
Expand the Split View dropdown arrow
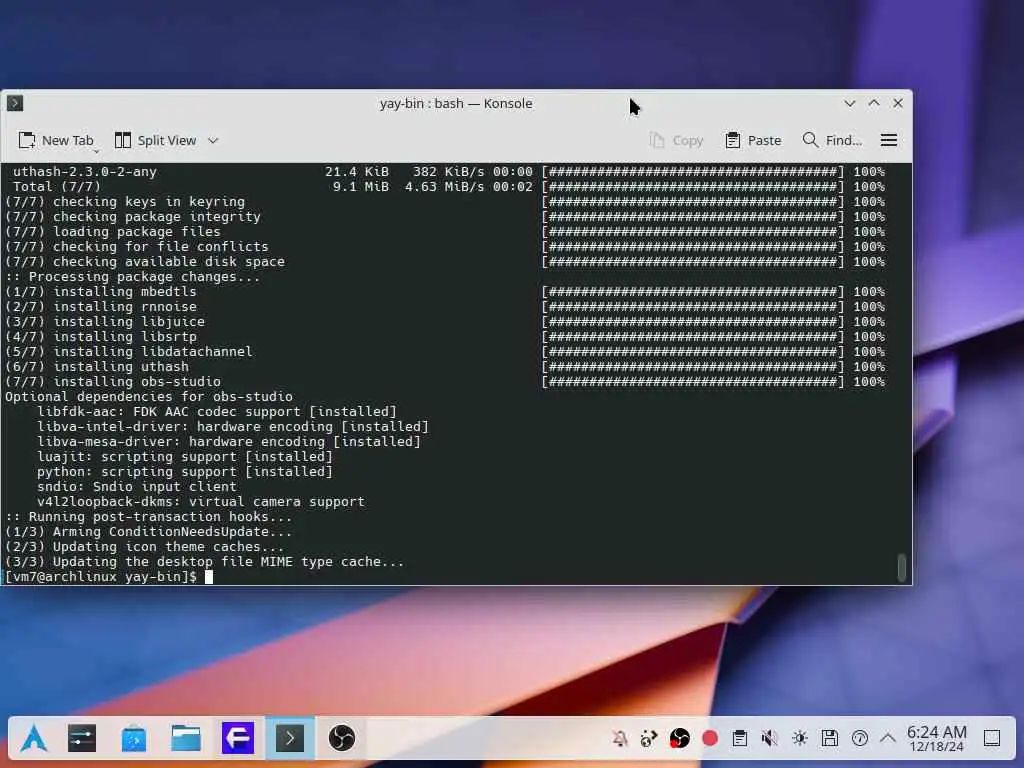[x=213, y=140]
